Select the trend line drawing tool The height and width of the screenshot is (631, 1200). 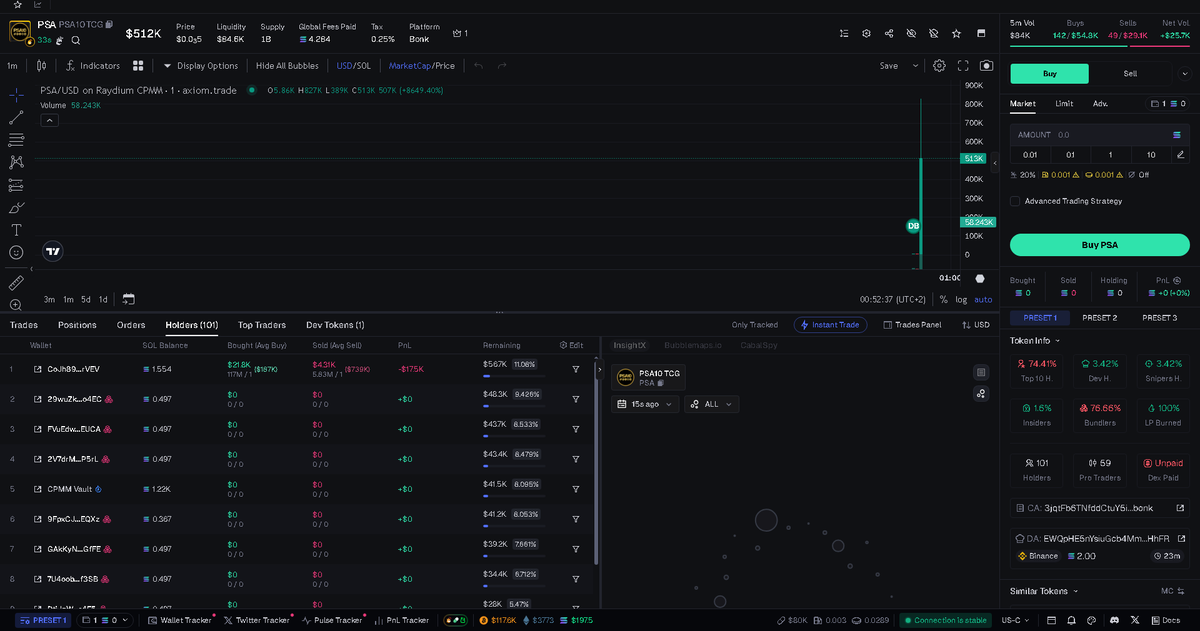[16, 117]
